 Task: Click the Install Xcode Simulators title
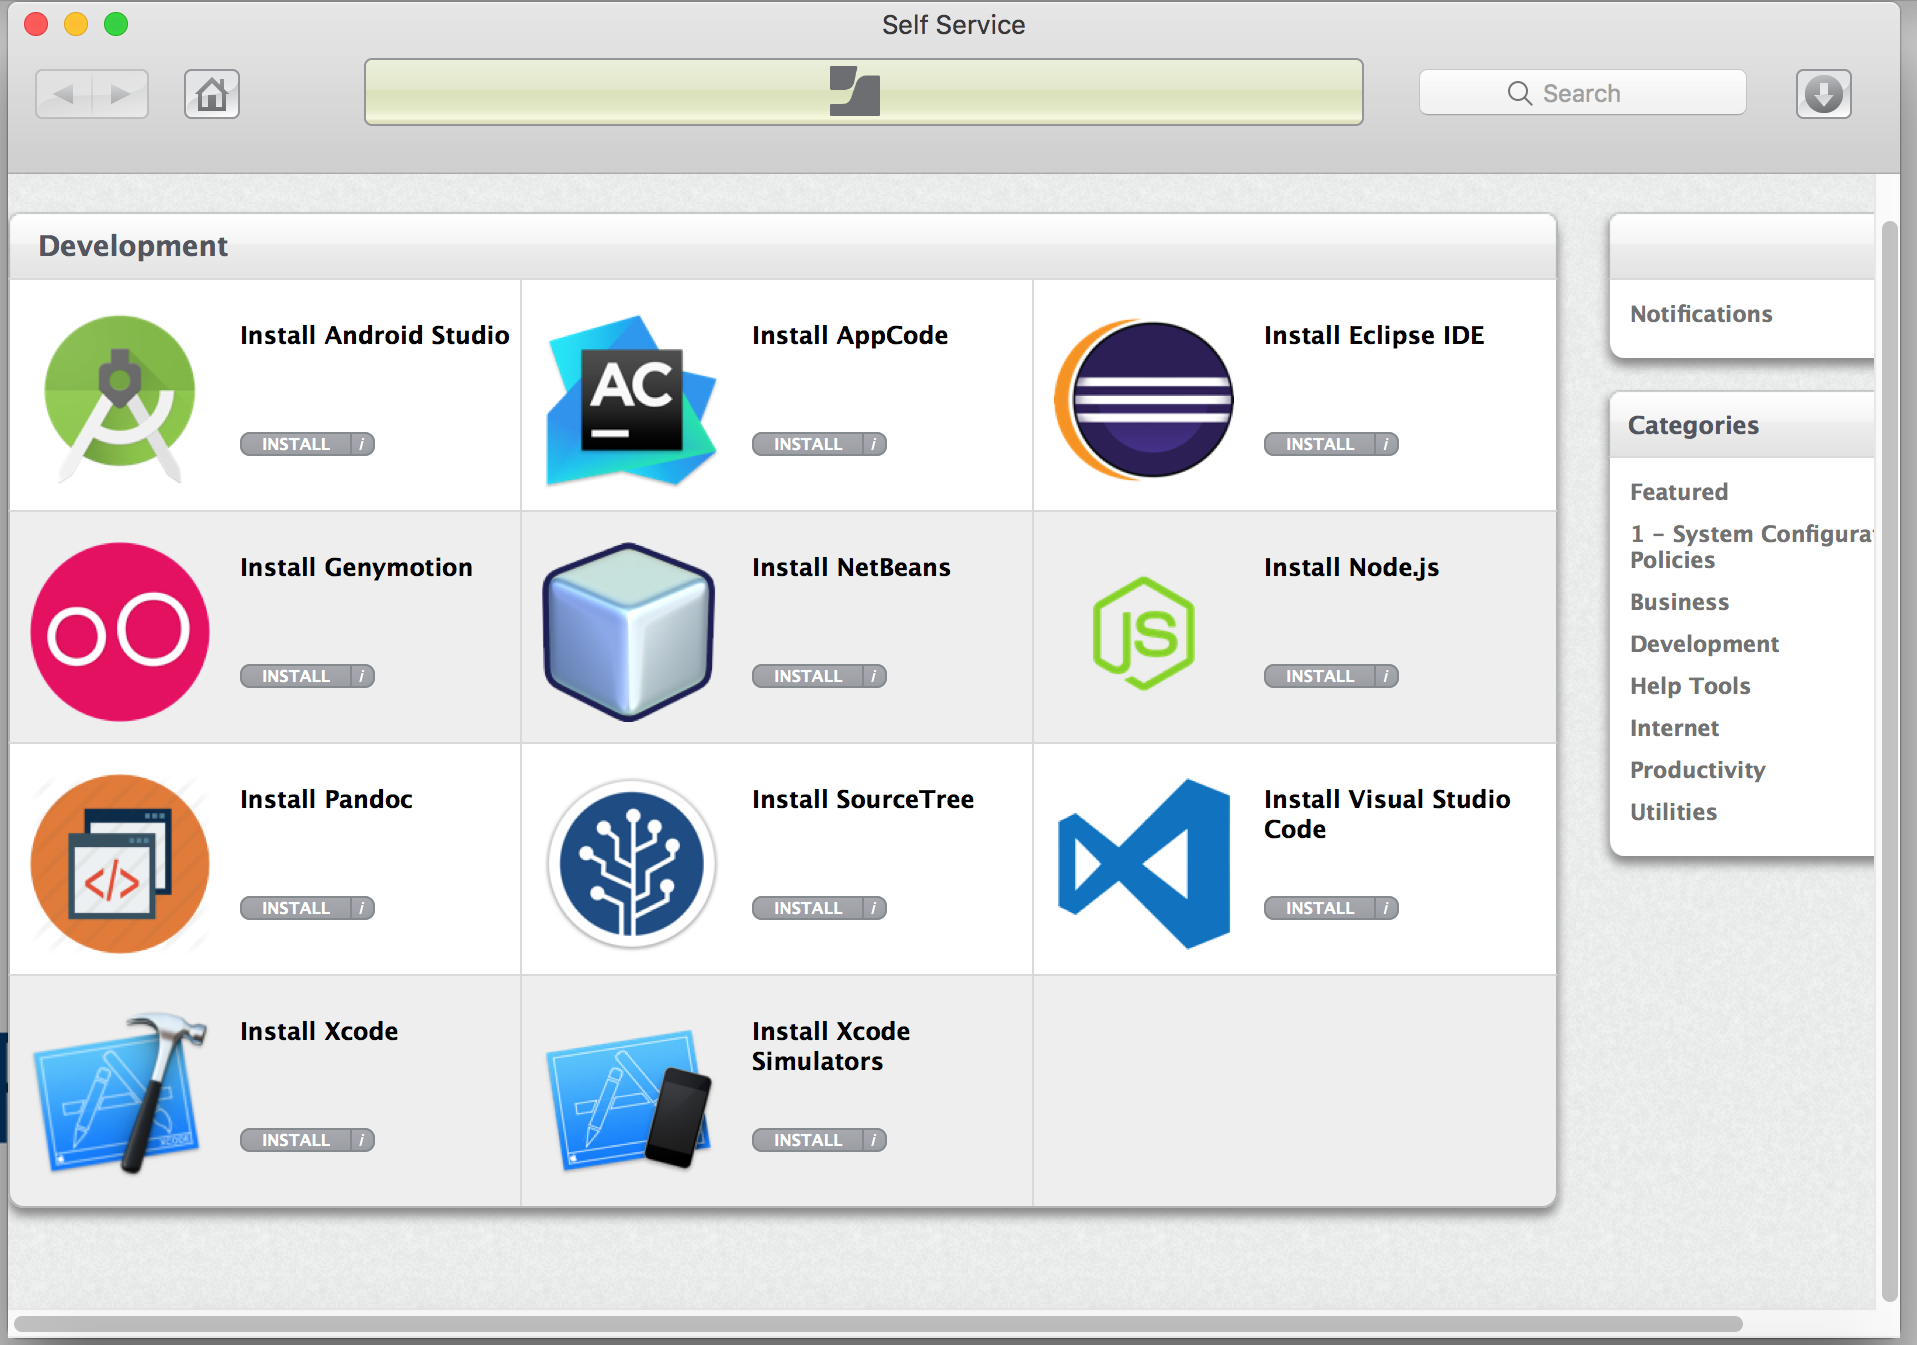tap(830, 1046)
